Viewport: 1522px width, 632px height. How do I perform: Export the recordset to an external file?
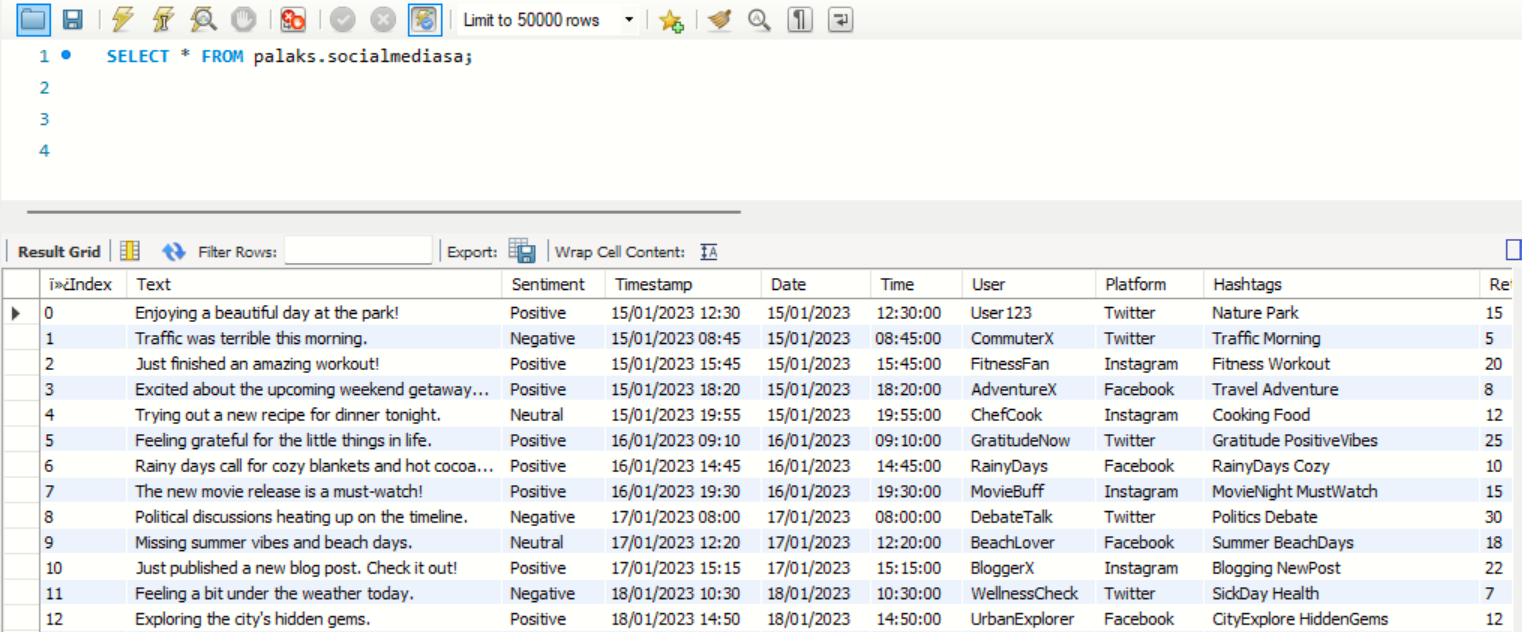click(522, 251)
